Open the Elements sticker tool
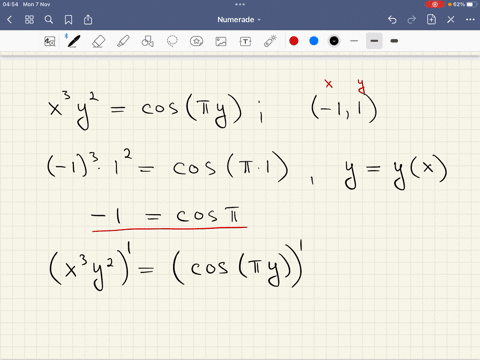The height and width of the screenshot is (360, 480). 196,41
